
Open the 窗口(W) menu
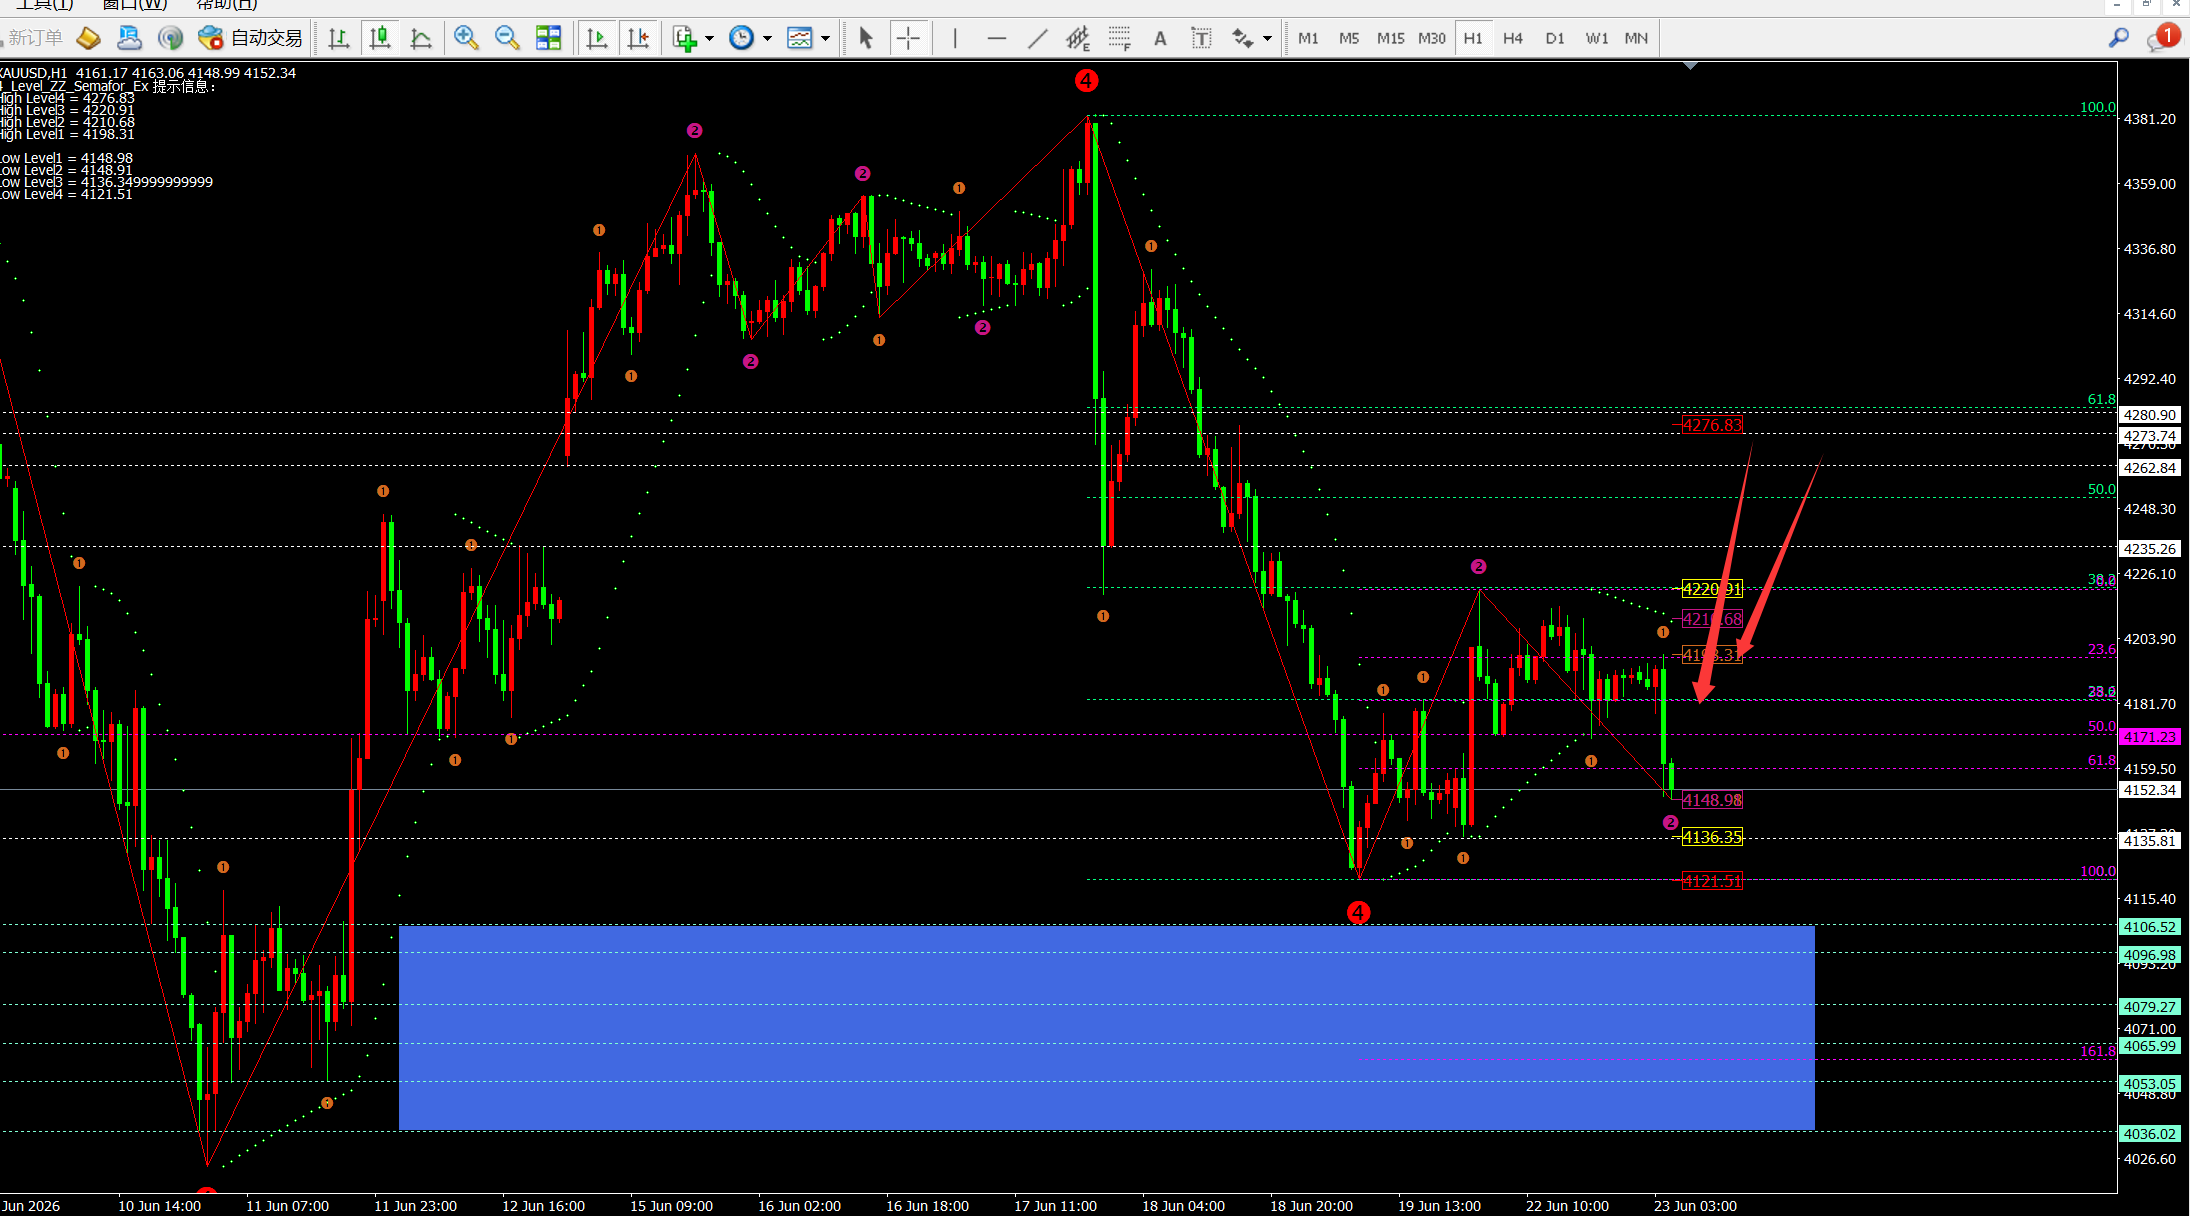click(x=135, y=5)
